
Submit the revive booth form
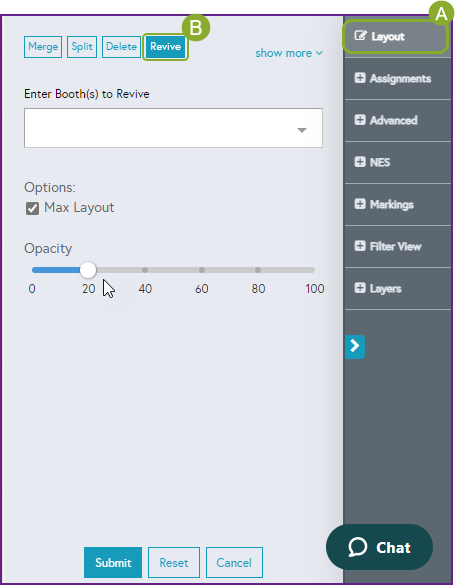point(113,562)
